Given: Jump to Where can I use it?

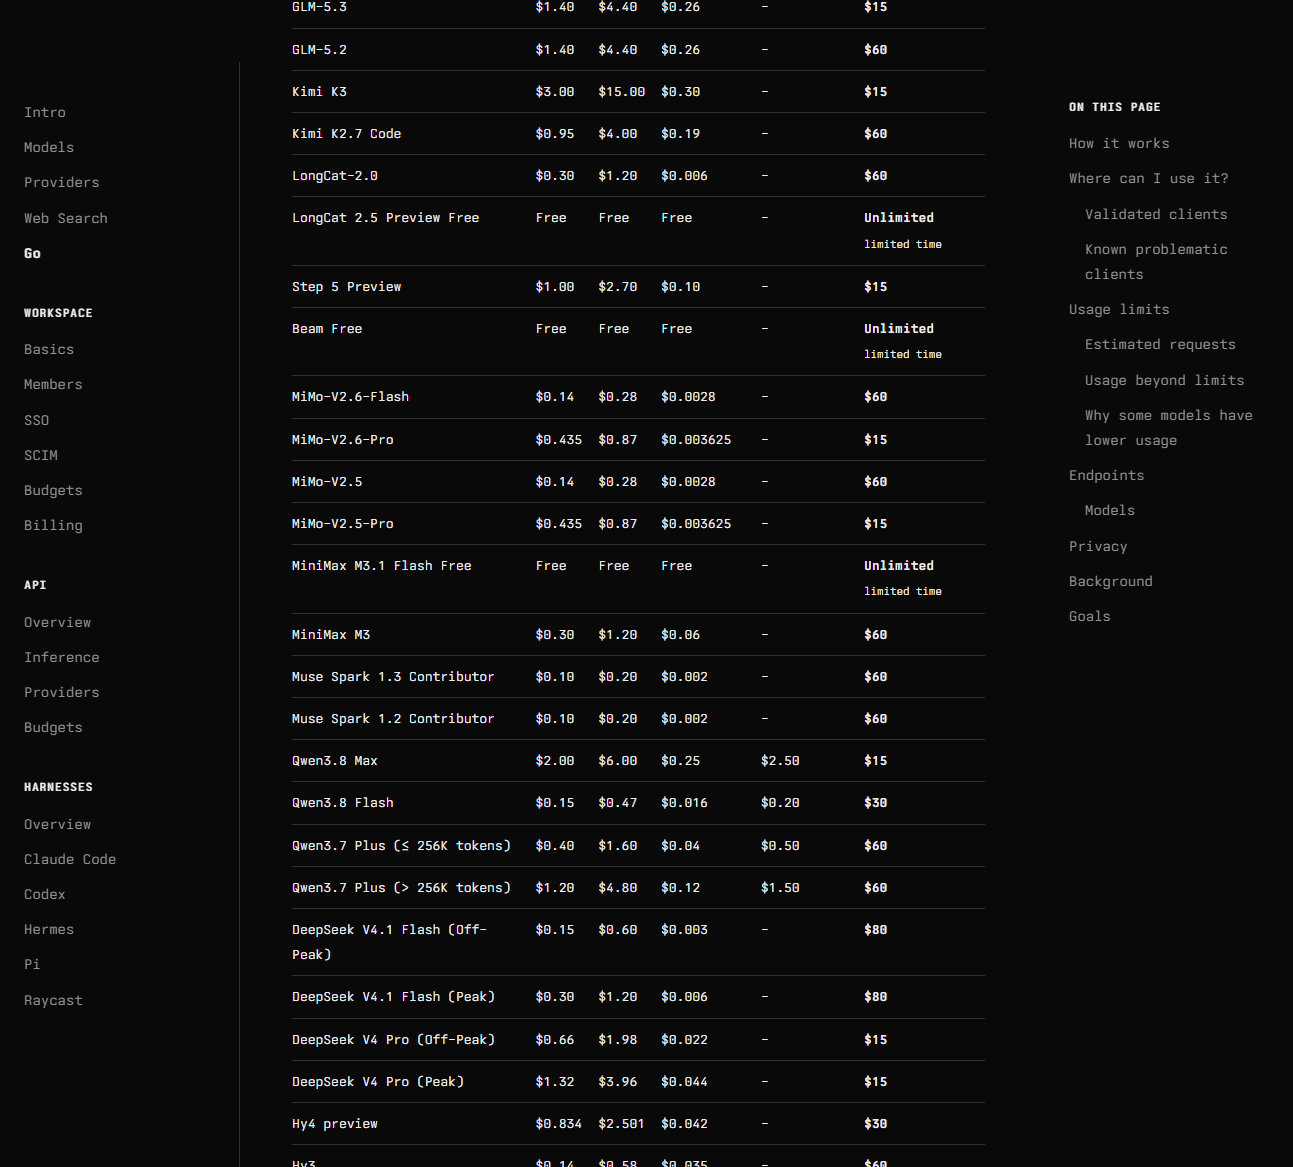Looking at the screenshot, I should 1149,178.
